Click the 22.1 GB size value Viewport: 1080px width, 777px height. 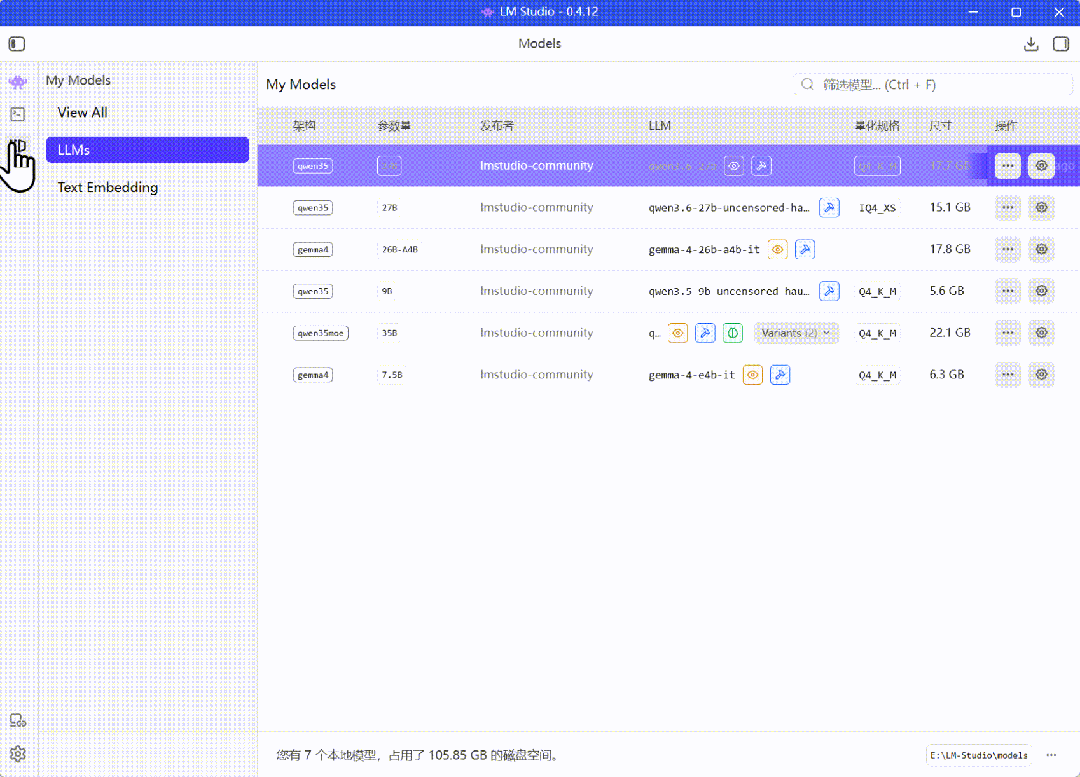(950, 333)
